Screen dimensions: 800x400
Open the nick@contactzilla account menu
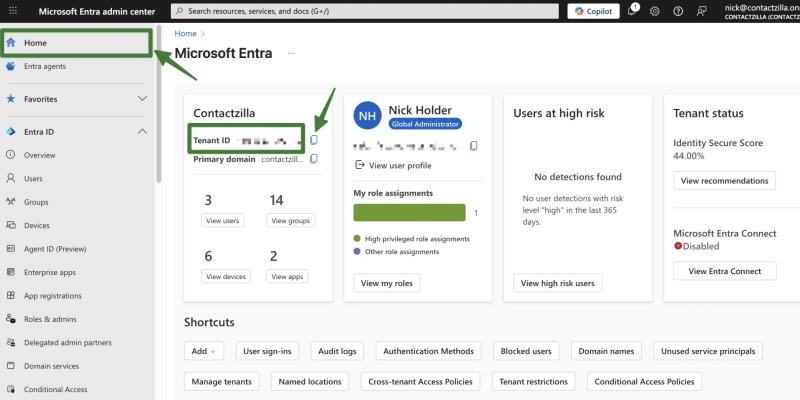(x=762, y=11)
